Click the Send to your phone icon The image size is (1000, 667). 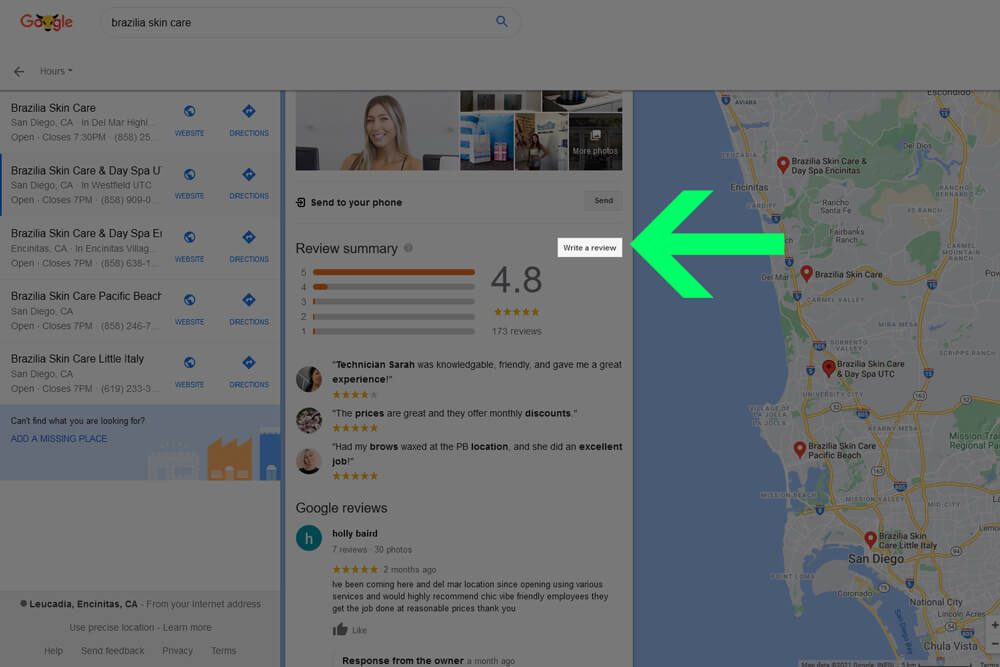click(x=300, y=202)
